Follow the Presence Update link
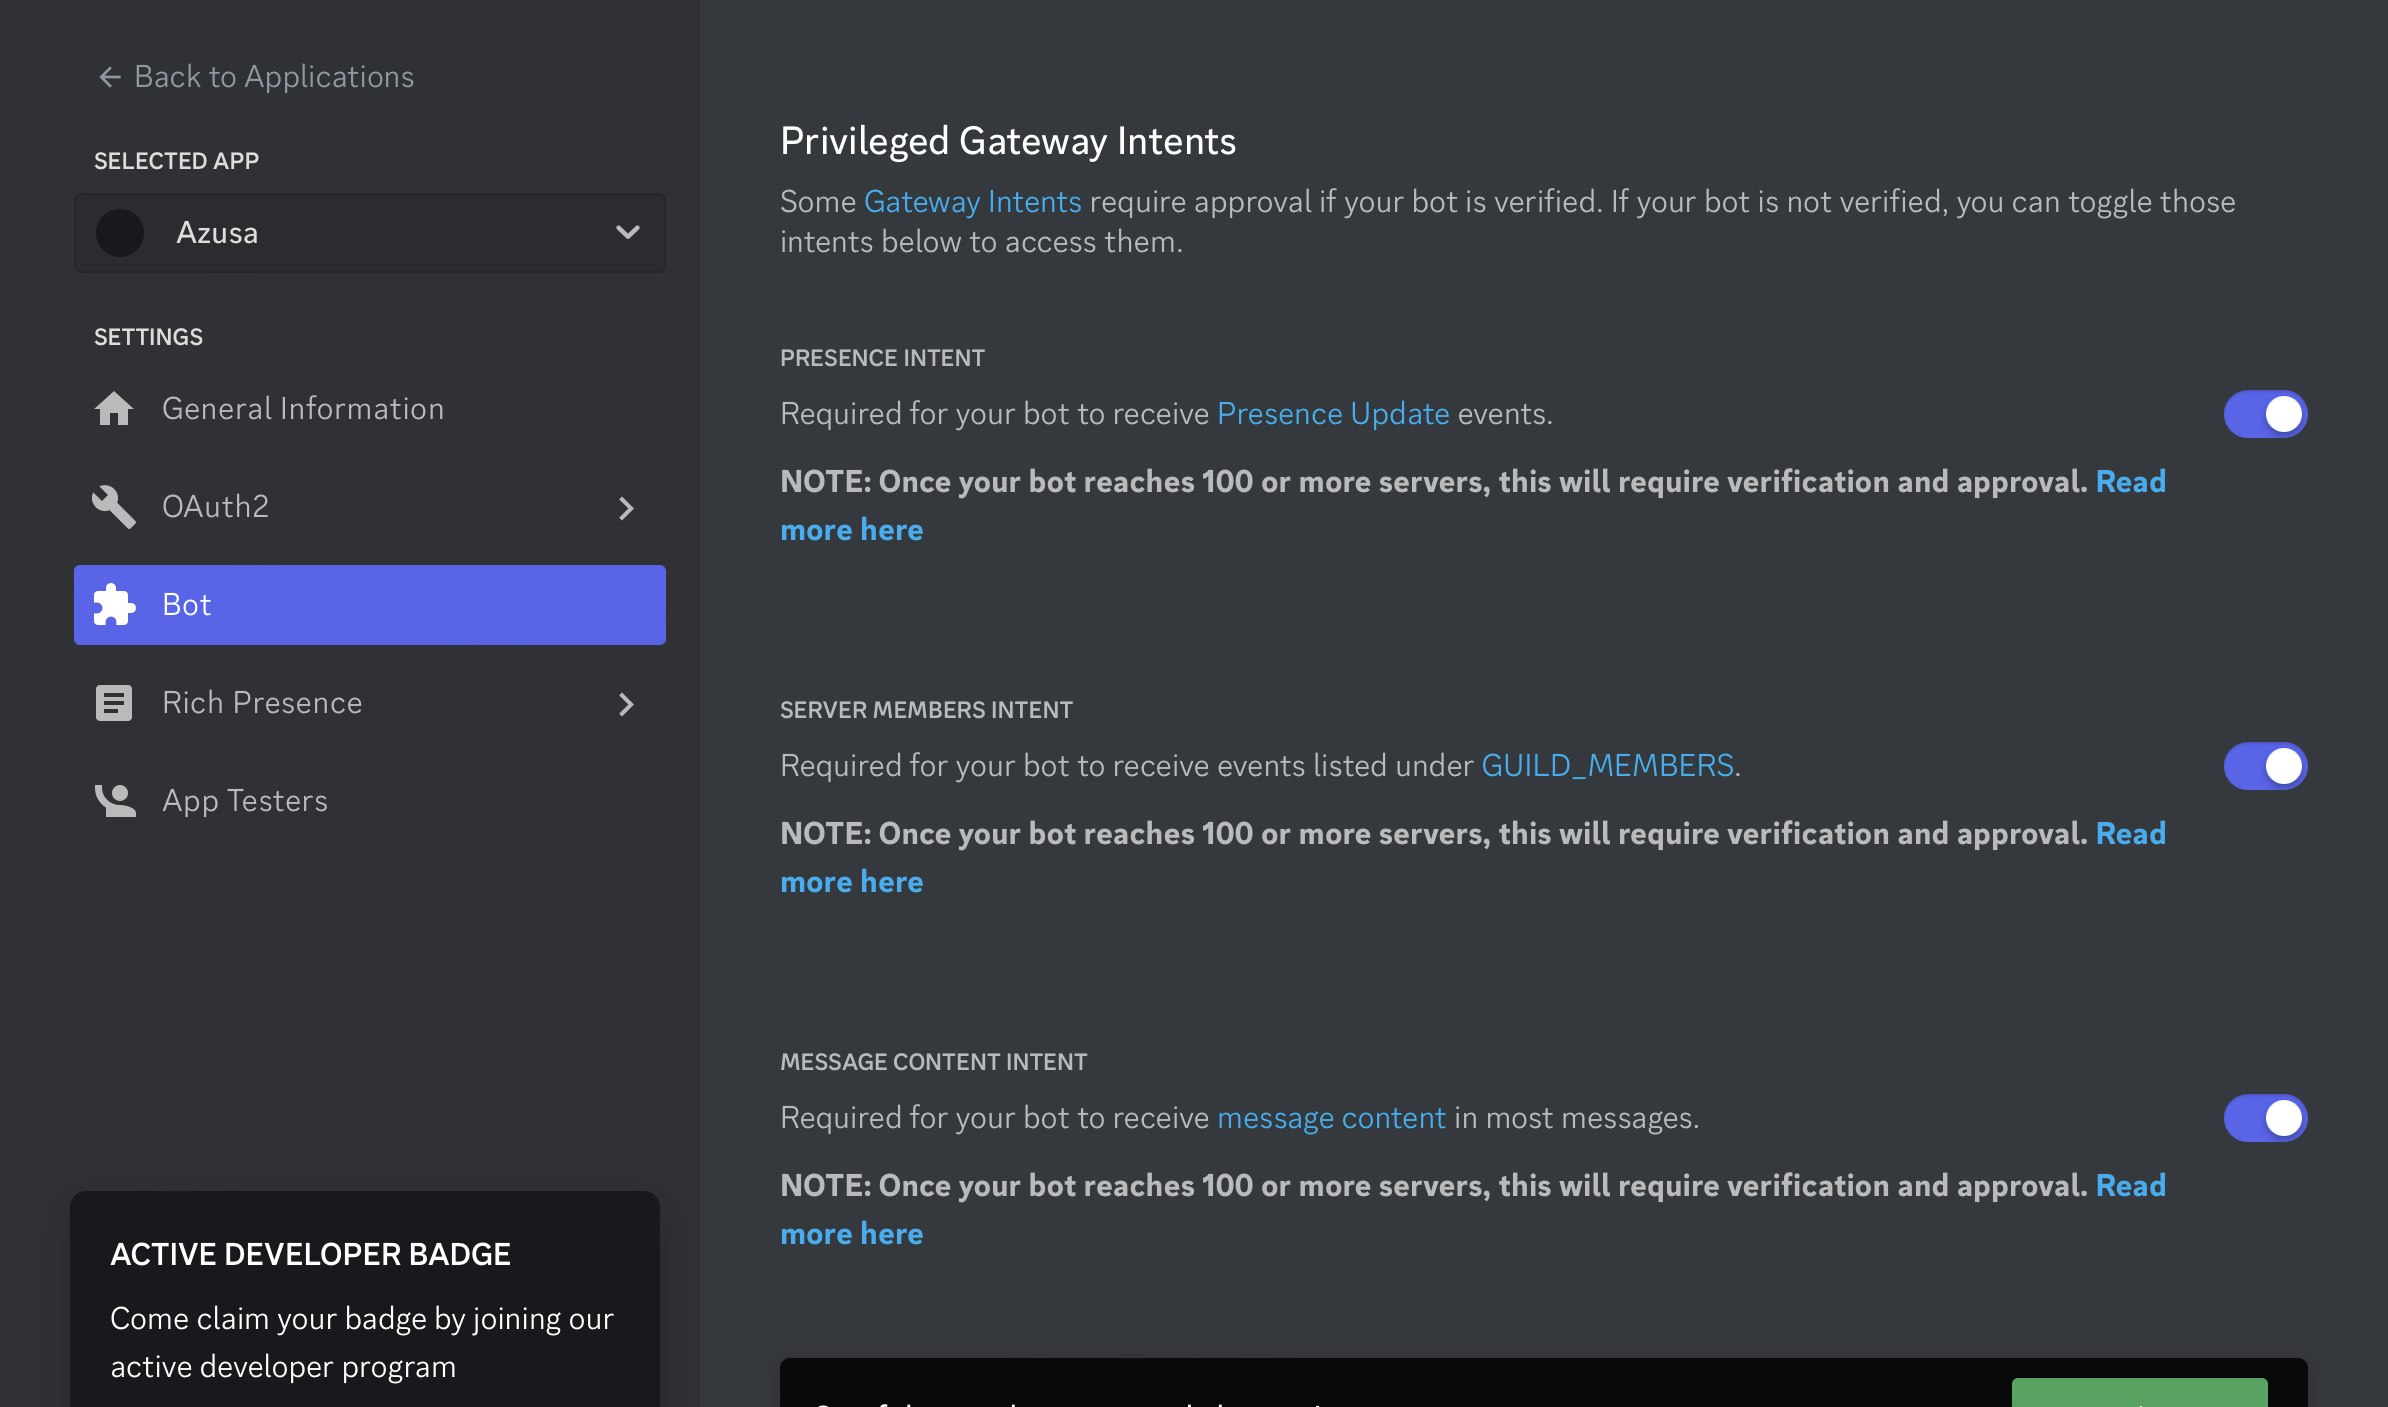This screenshot has width=2388, height=1407. click(1332, 414)
